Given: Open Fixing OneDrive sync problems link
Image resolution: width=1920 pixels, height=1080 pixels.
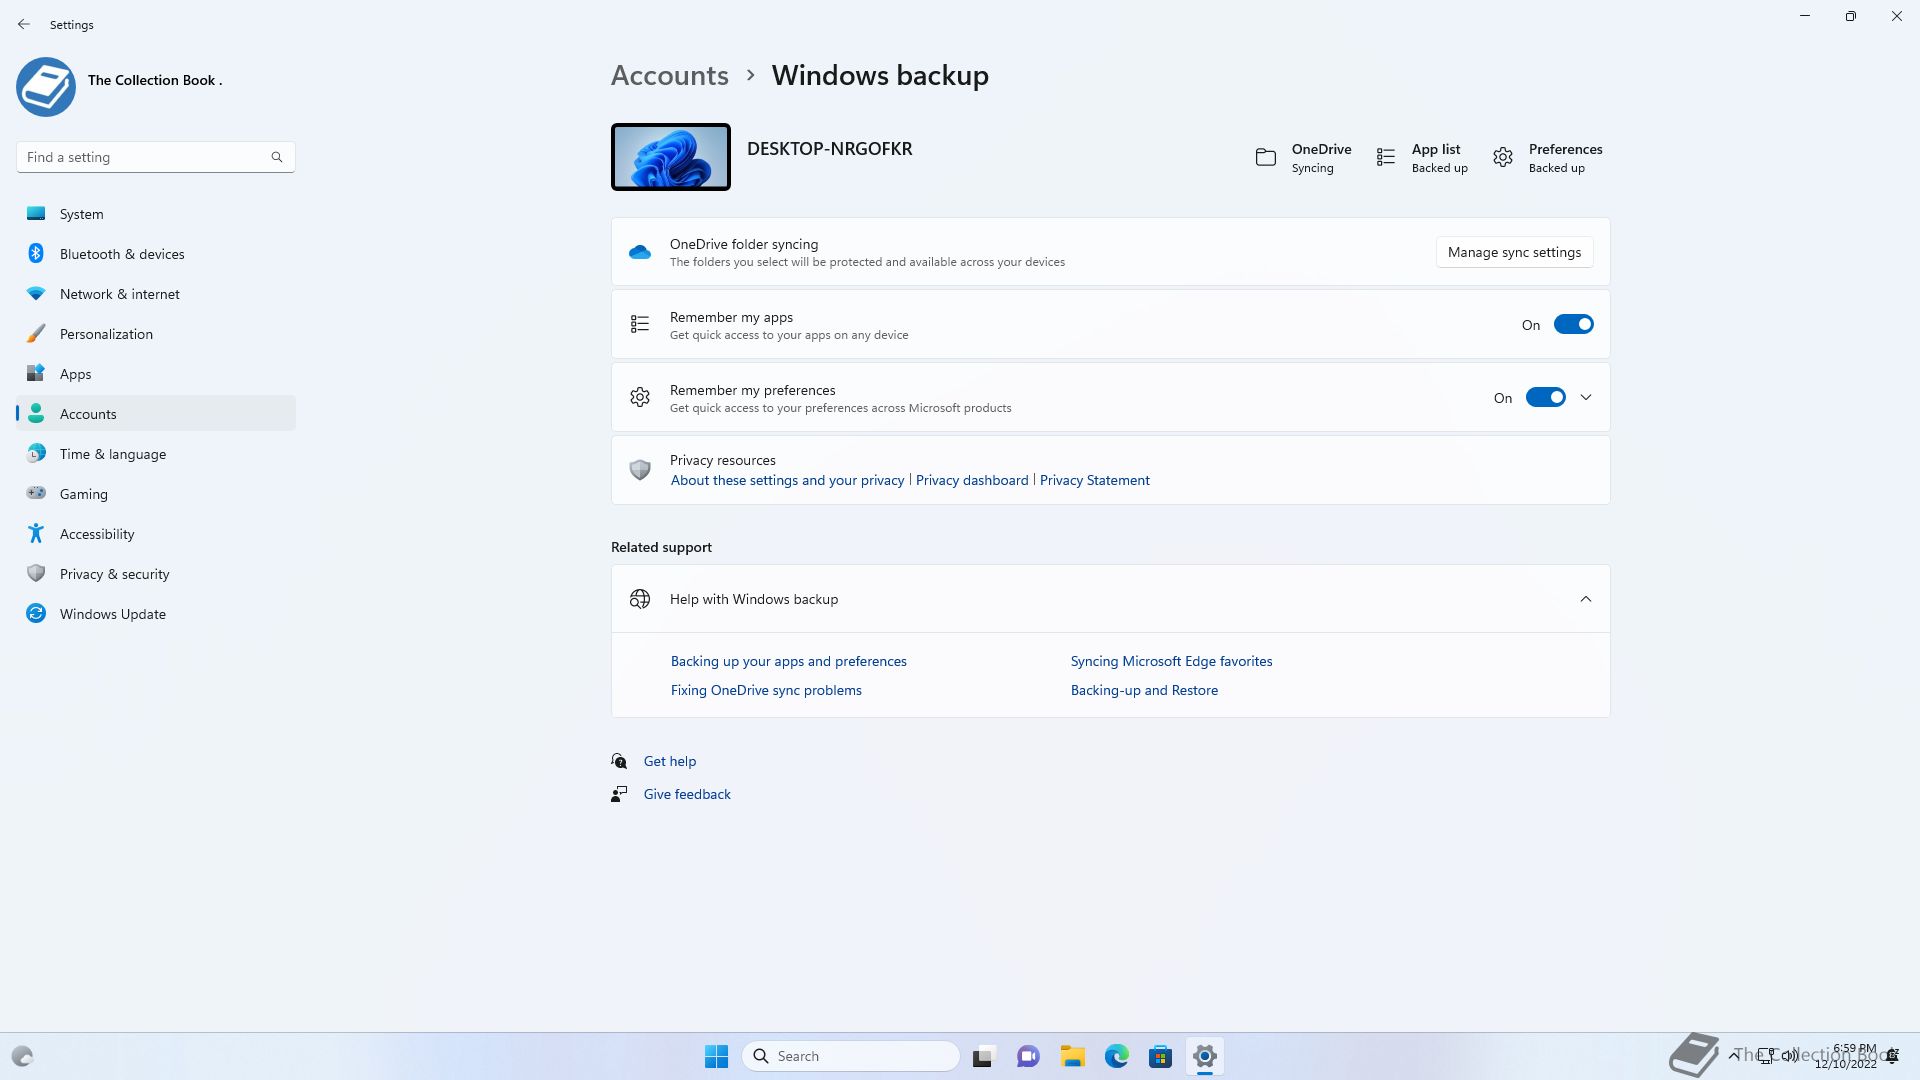Looking at the screenshot, I should (766, 690).
